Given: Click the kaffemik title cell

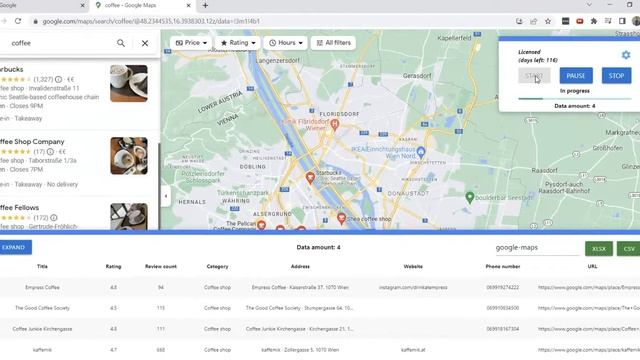Looking at the screenshot, I should pyautogui.click(x=42, y=350).
